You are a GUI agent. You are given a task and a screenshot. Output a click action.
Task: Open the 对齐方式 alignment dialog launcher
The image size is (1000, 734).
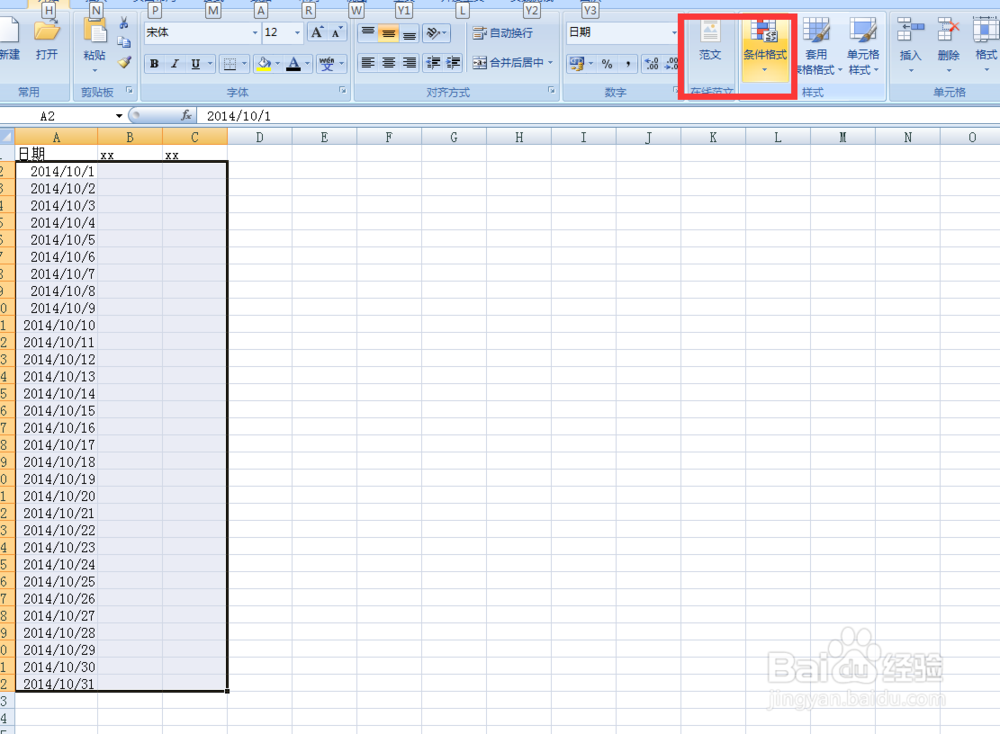tap(552, 91)
